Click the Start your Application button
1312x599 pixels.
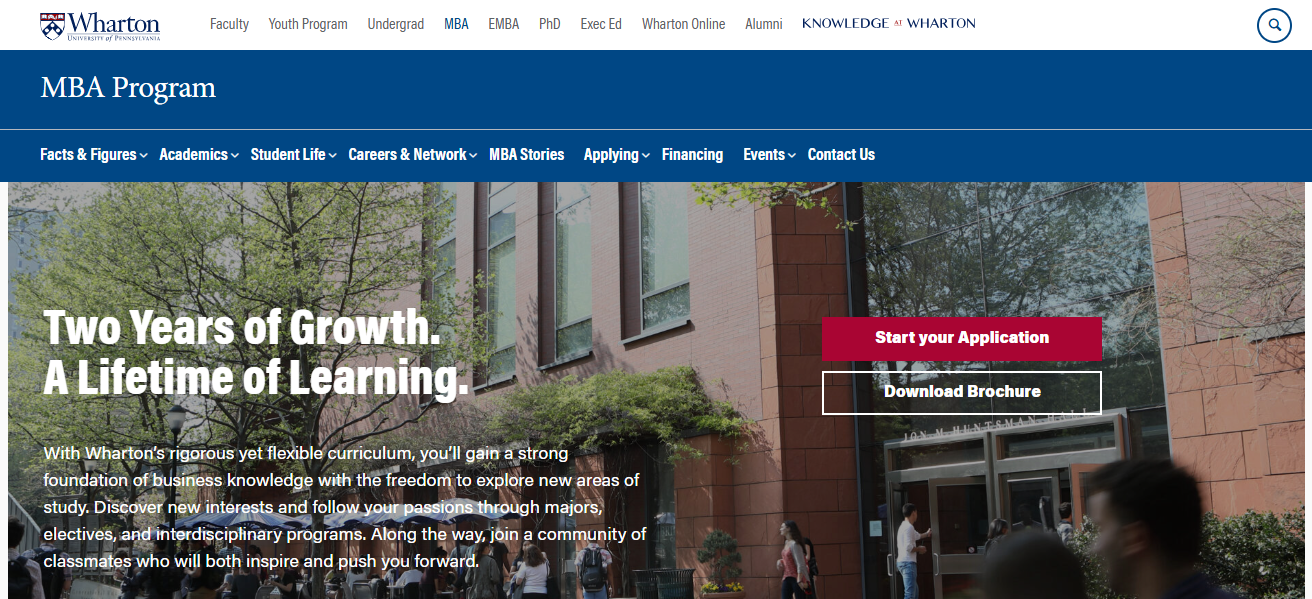tap(962, 338)
